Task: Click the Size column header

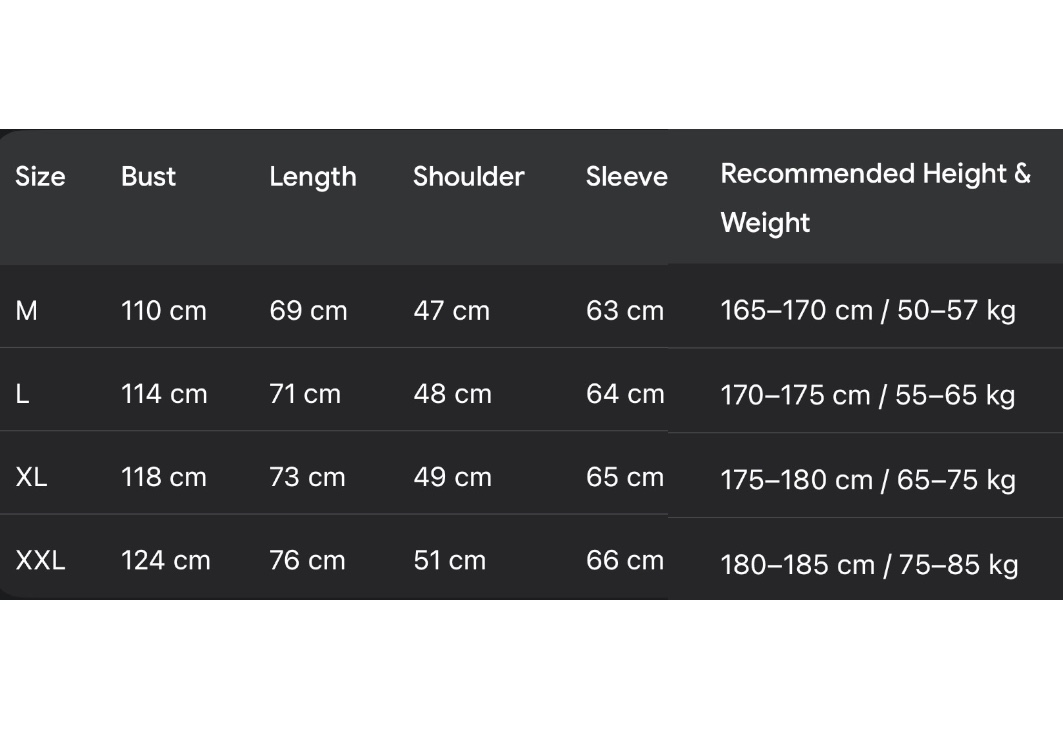Action: [40, 177]
